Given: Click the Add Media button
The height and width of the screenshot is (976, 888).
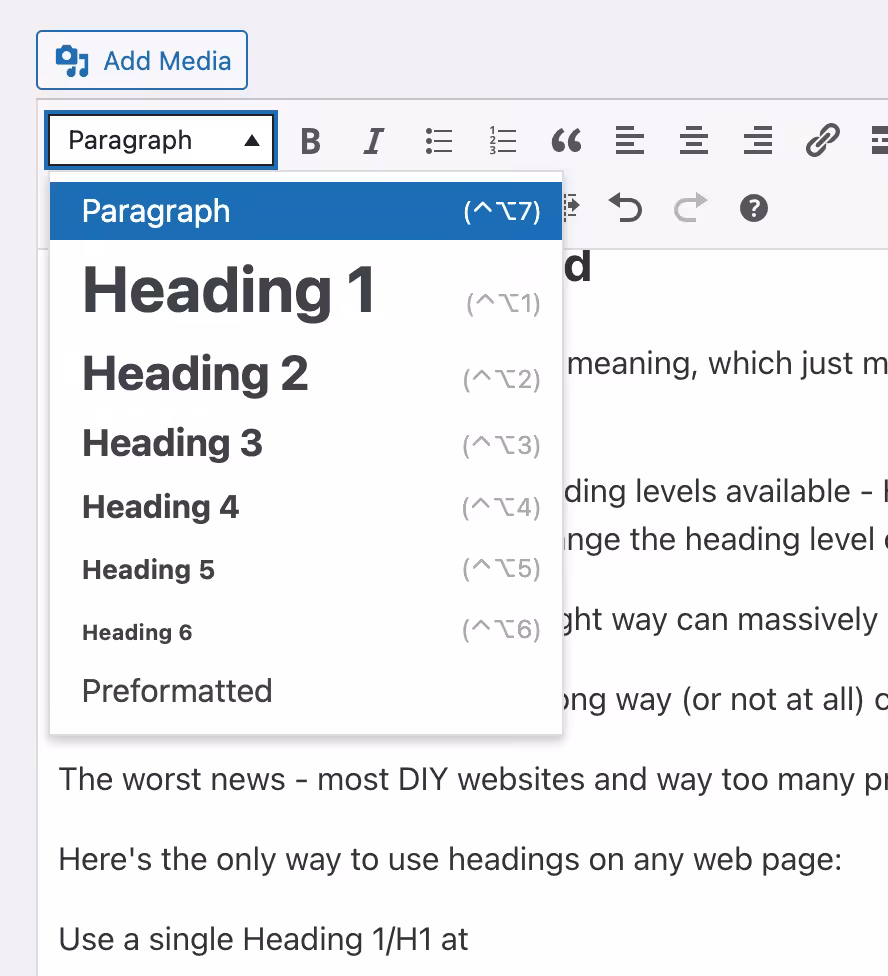Looking at the screenshot, I should pyautogui.click(x=142, y=60).
